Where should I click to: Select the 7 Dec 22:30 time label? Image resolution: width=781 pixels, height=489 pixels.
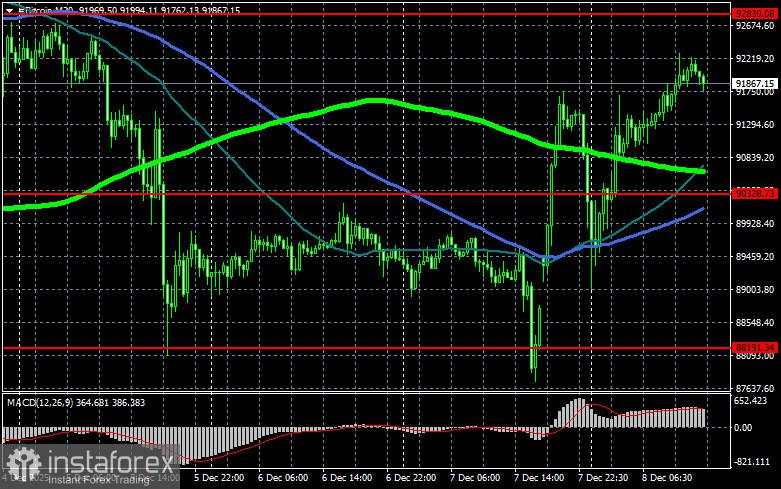click(603, 477)
